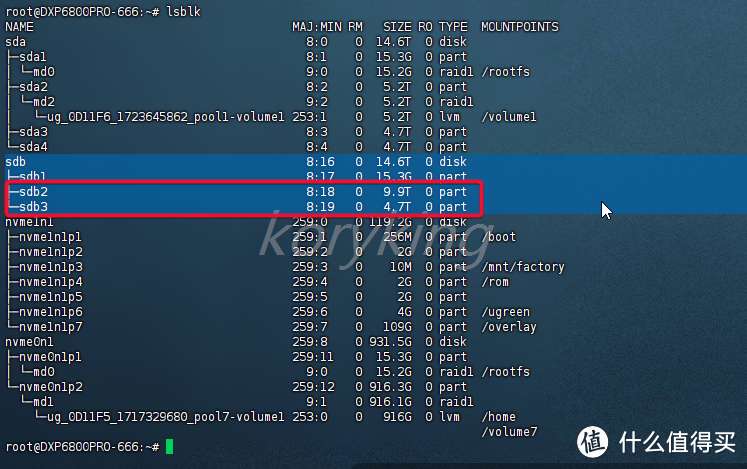Viewport: 747px width, 469px height.
Task: Click the lsblk command text
Action: point(183,11)
